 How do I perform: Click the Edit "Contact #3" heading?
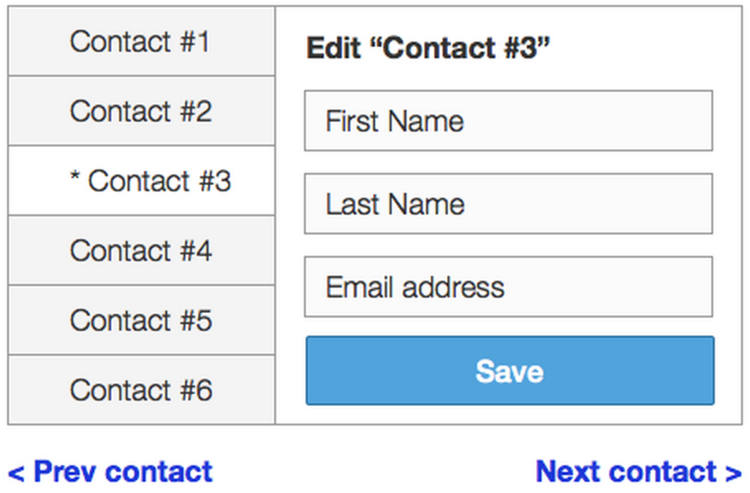click(x=429, y=47)
